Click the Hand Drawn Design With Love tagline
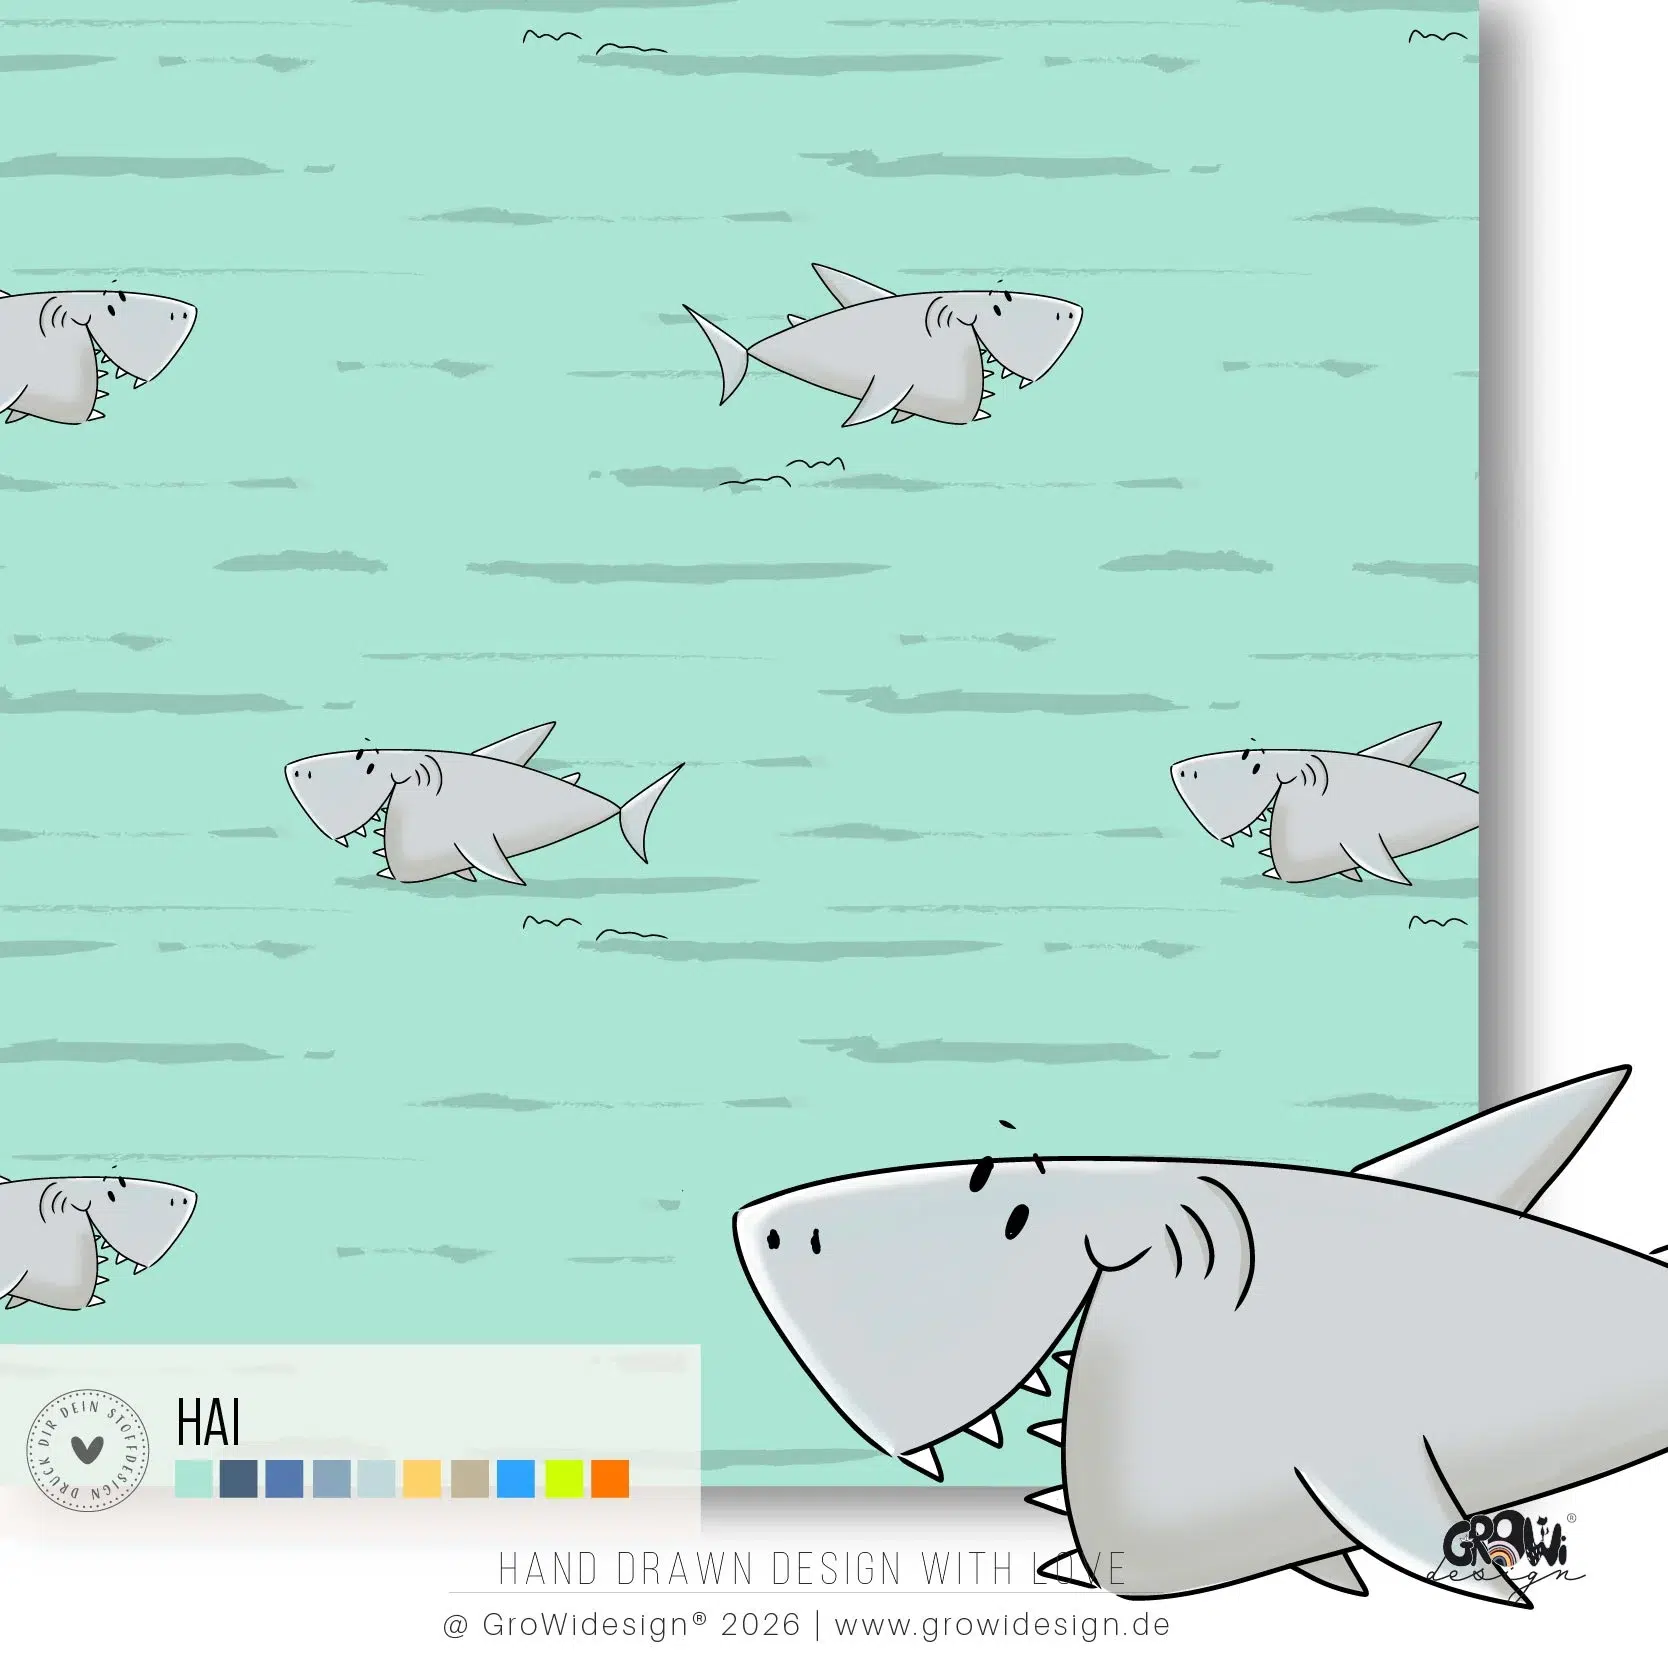1668x1667 pixels. (x=812, y=1569)
